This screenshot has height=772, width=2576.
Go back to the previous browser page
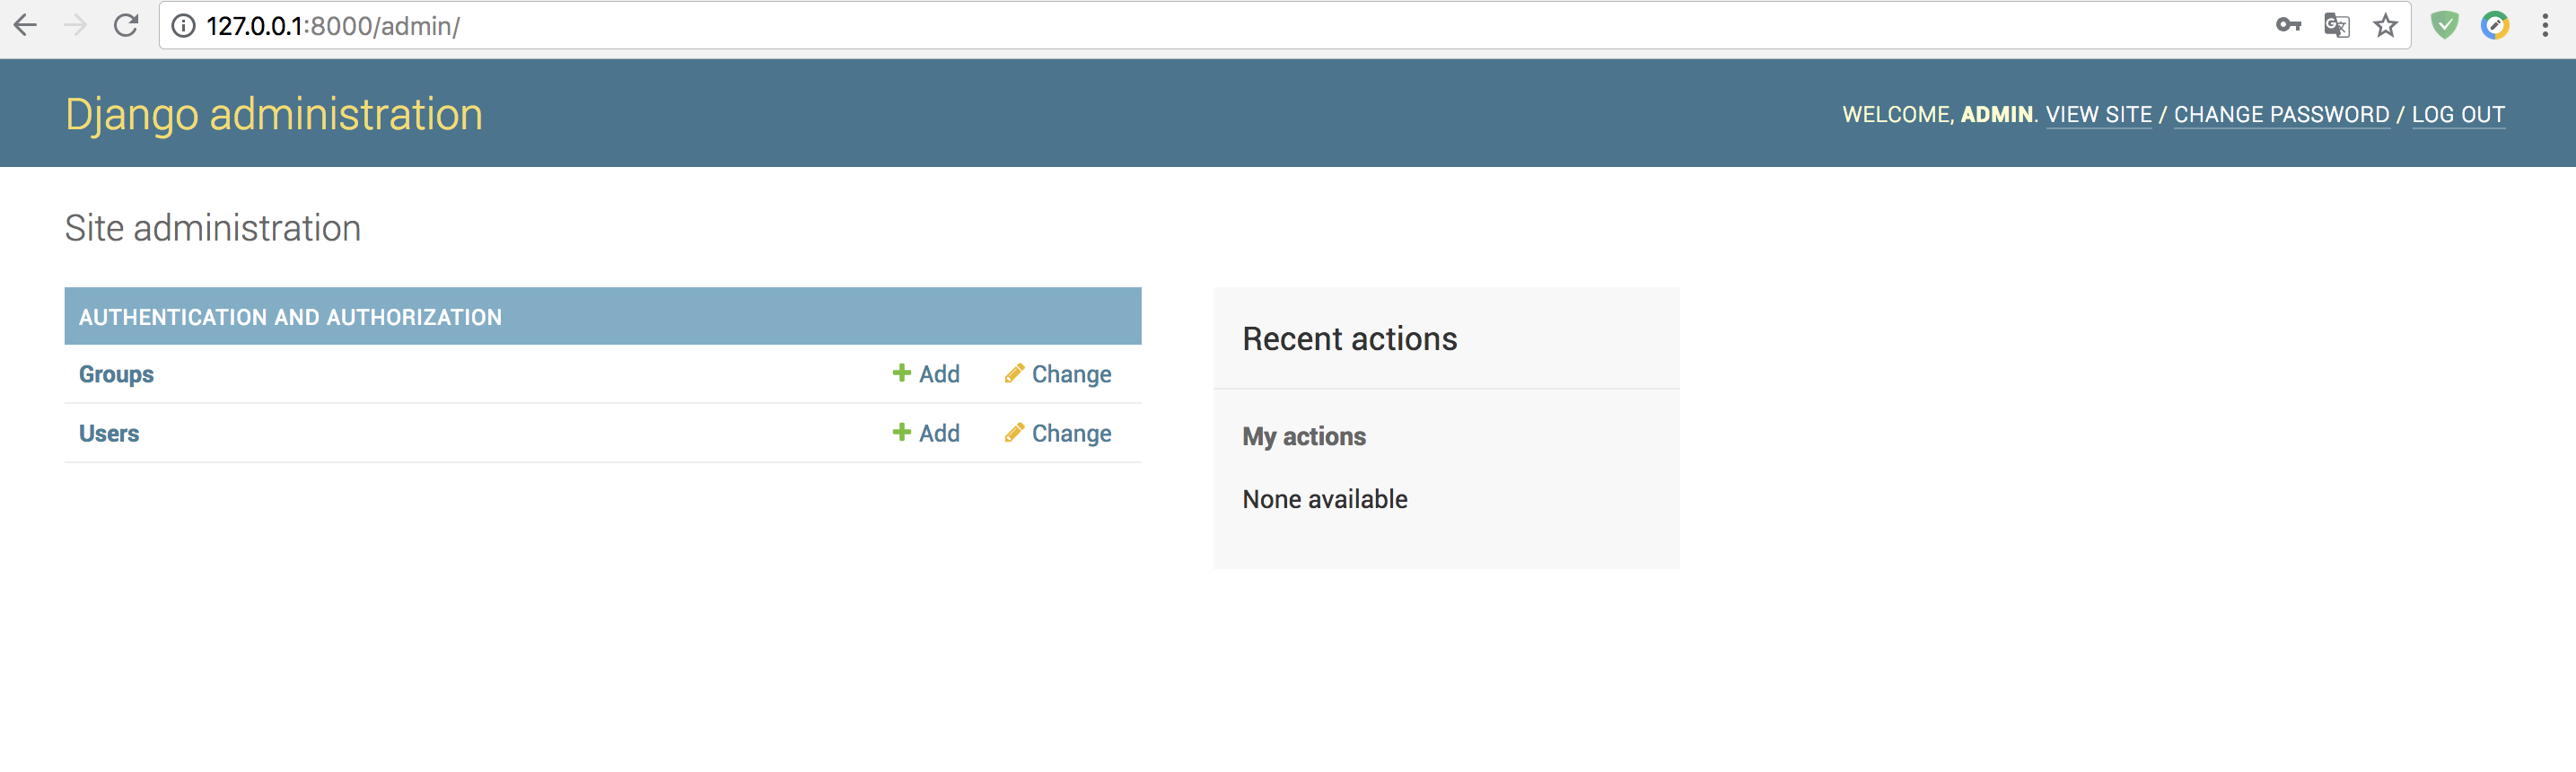pyautogui.click(x=25, y=25)
